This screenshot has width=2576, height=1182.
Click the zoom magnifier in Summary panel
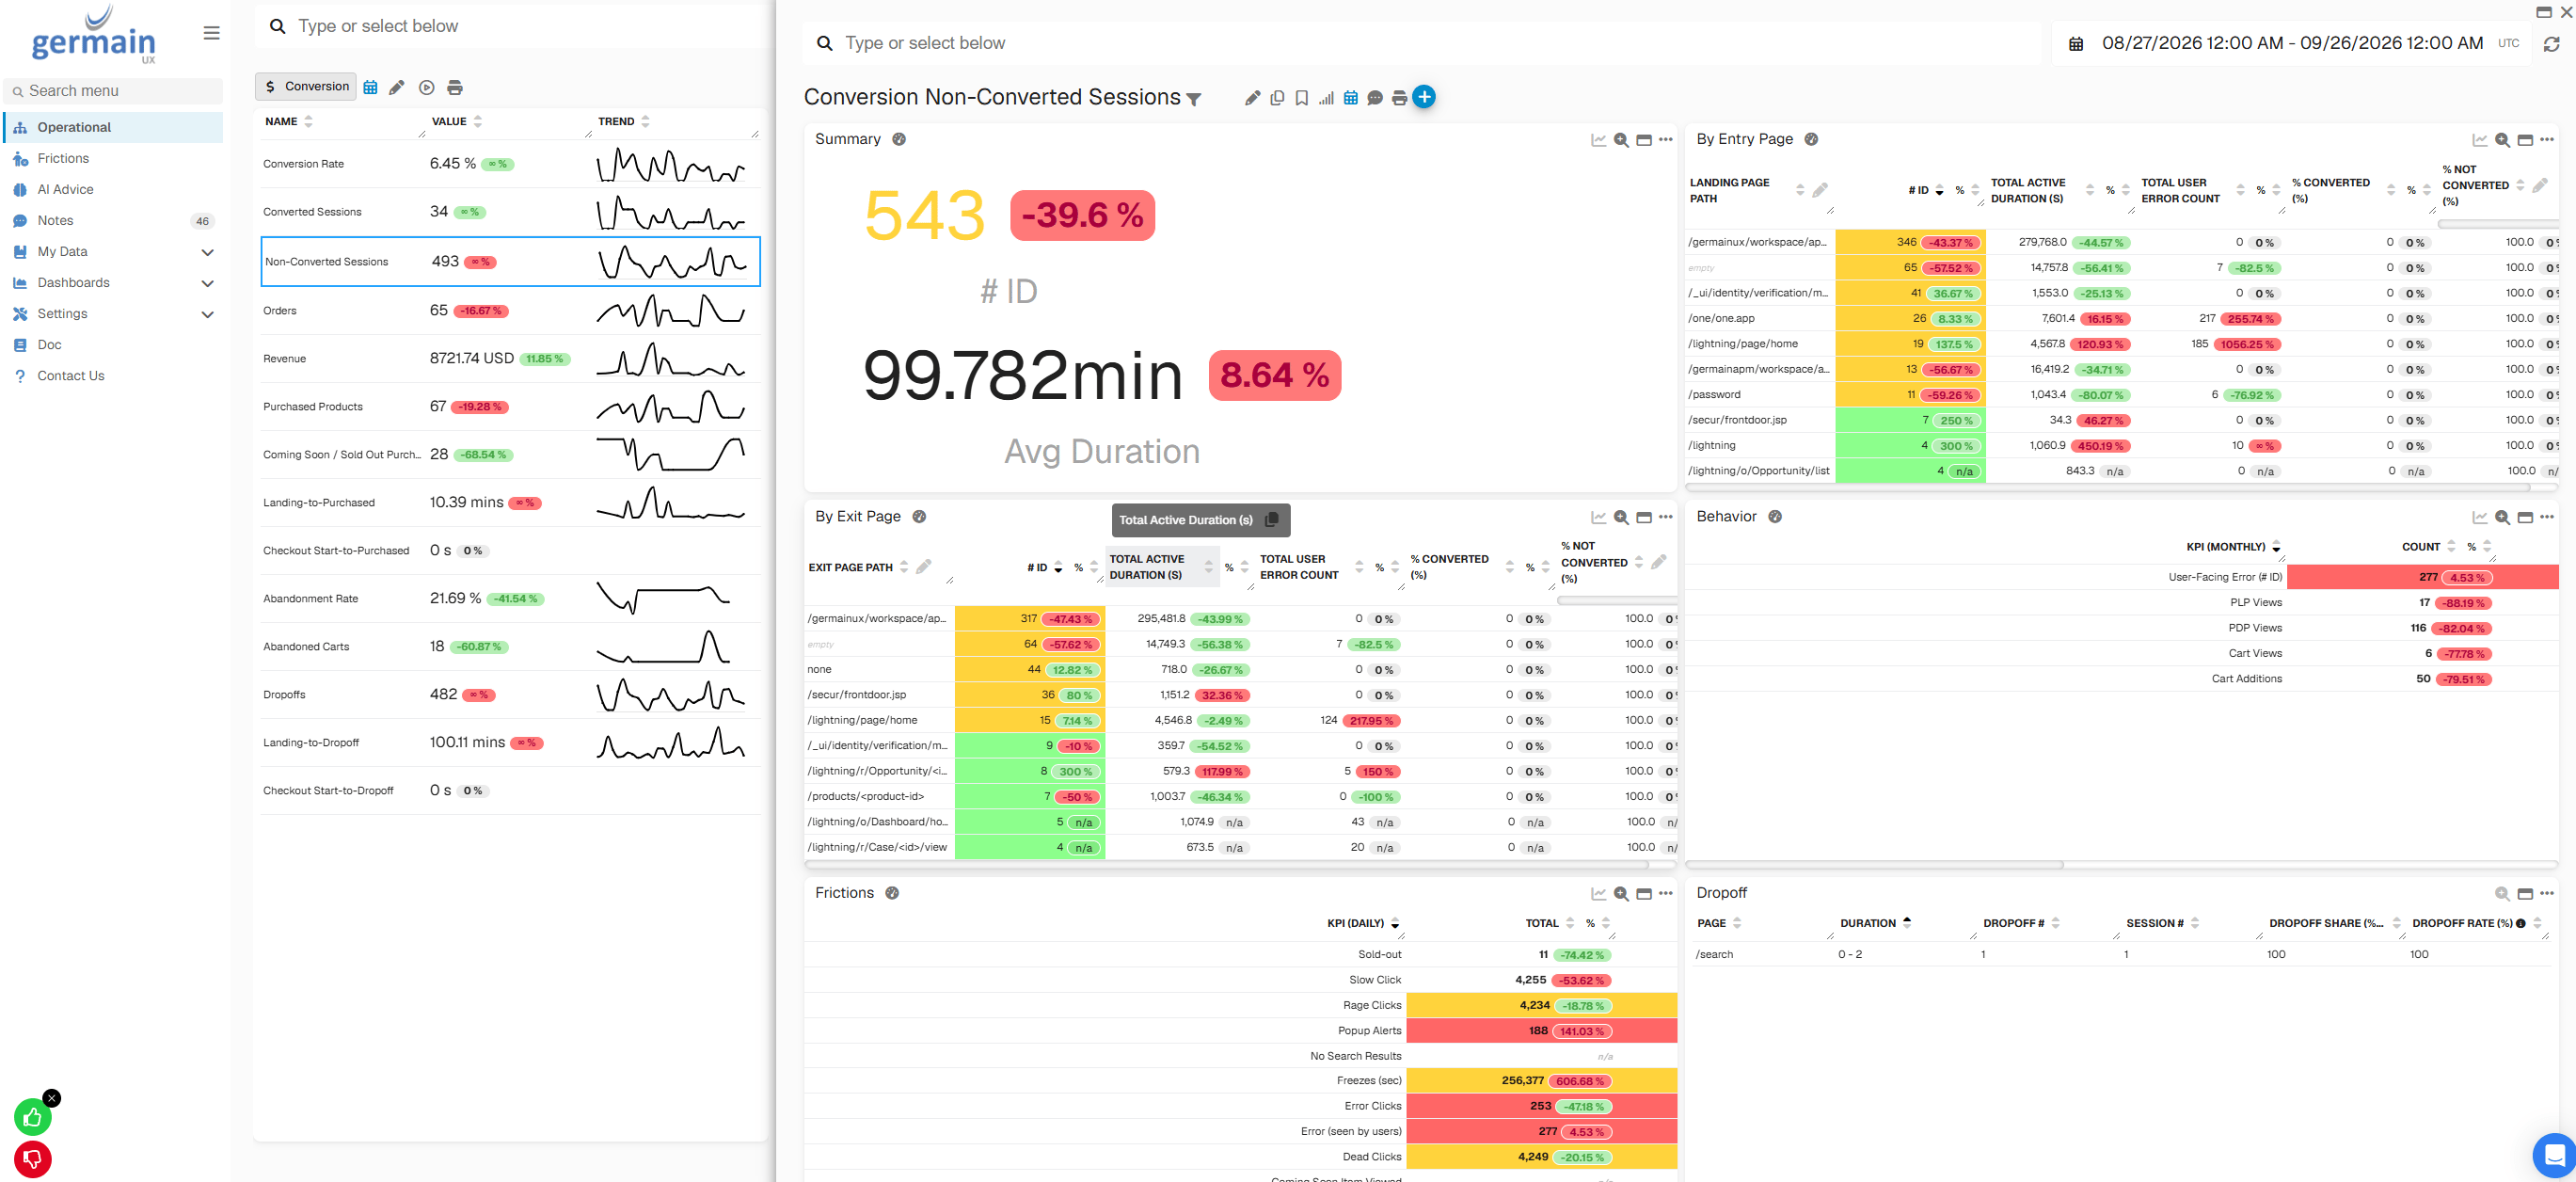(x=1621, y=140)
